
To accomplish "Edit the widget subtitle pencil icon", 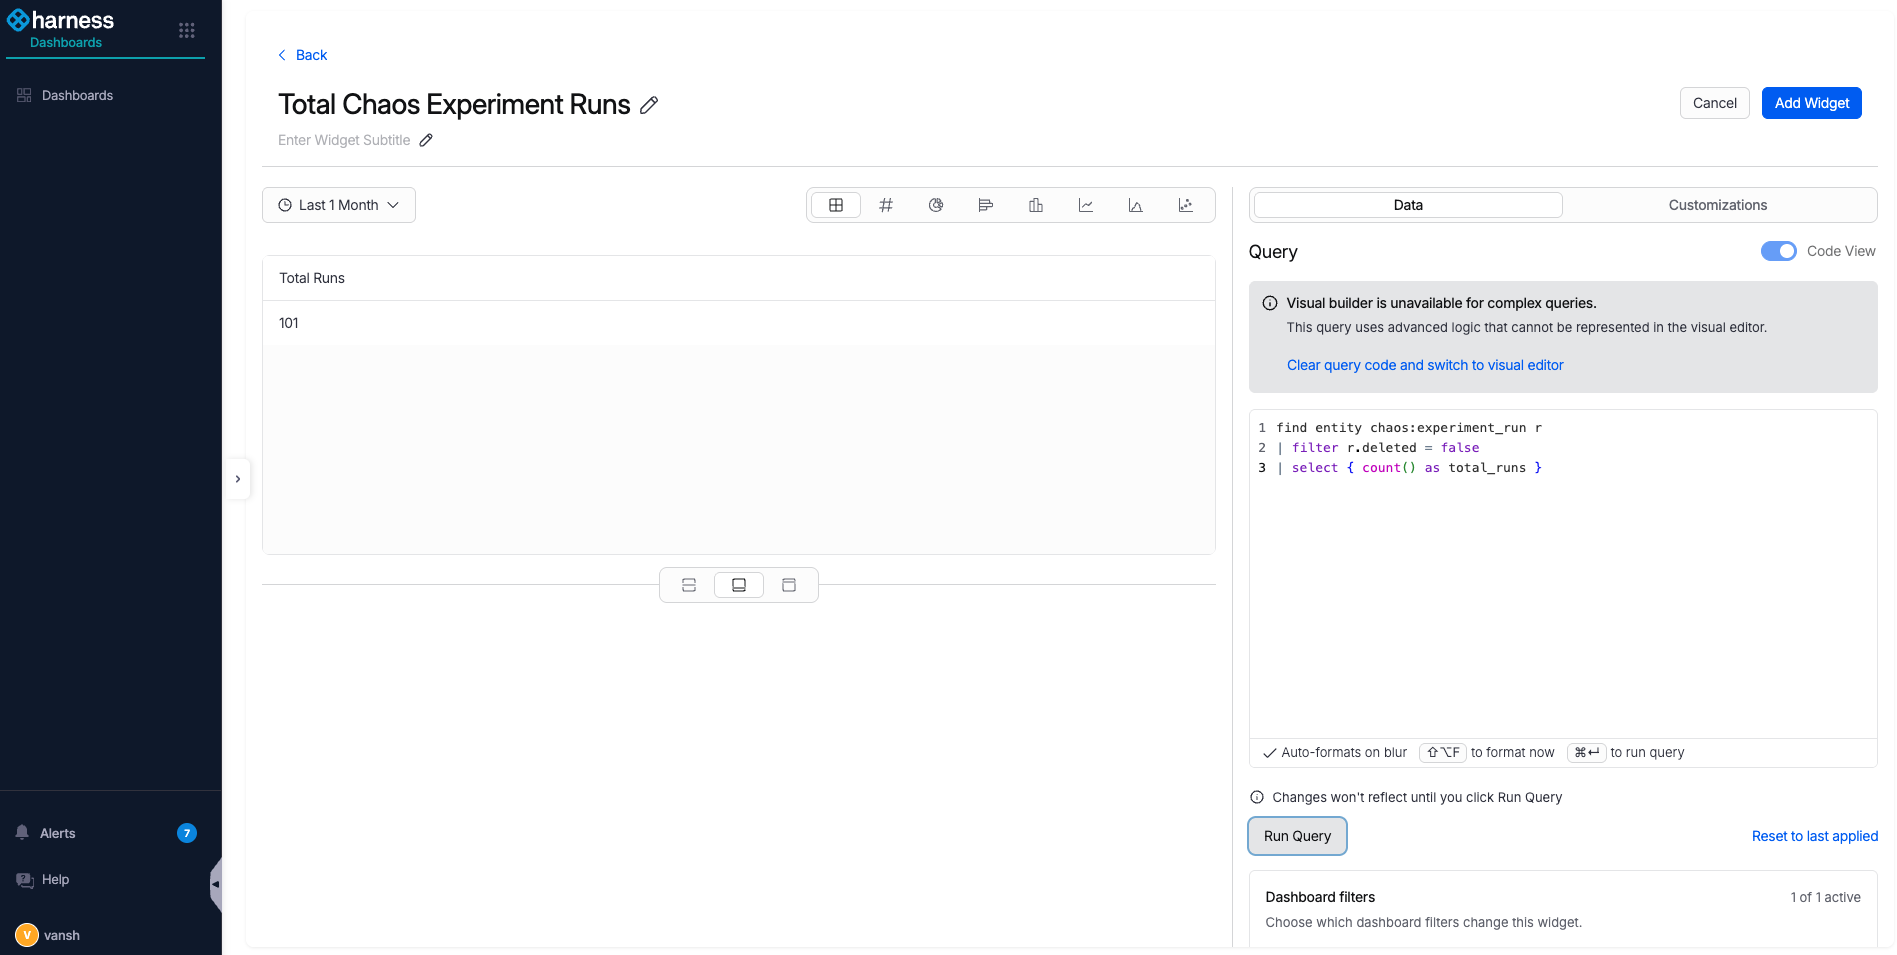I will tap(426, 140).
